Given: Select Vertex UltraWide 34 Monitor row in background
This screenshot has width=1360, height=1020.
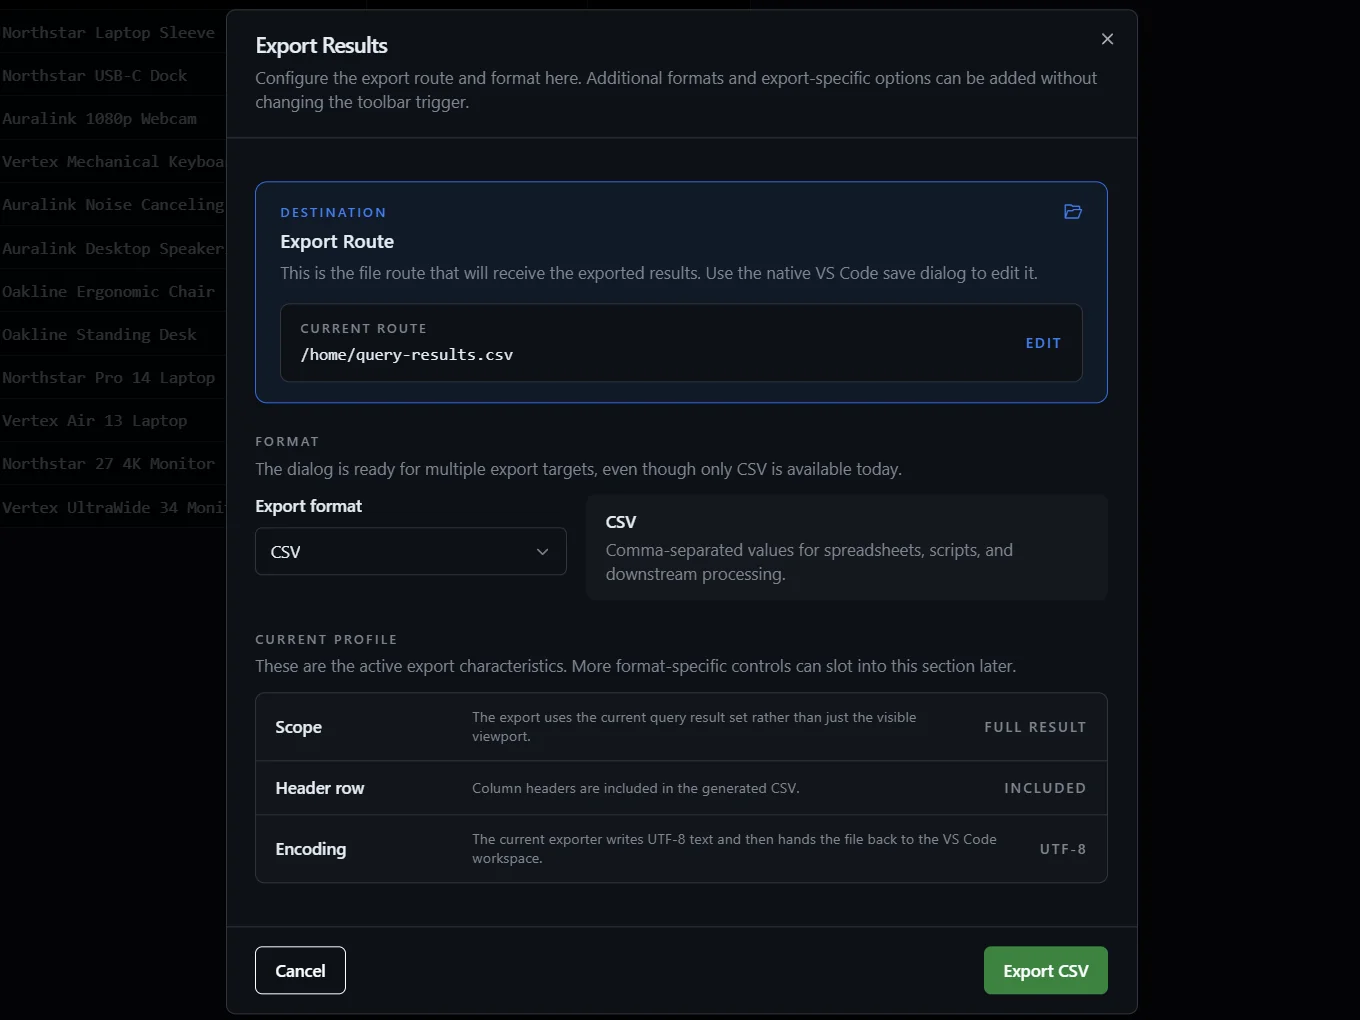Looking at the screenshot, I should tap(113, 507).
